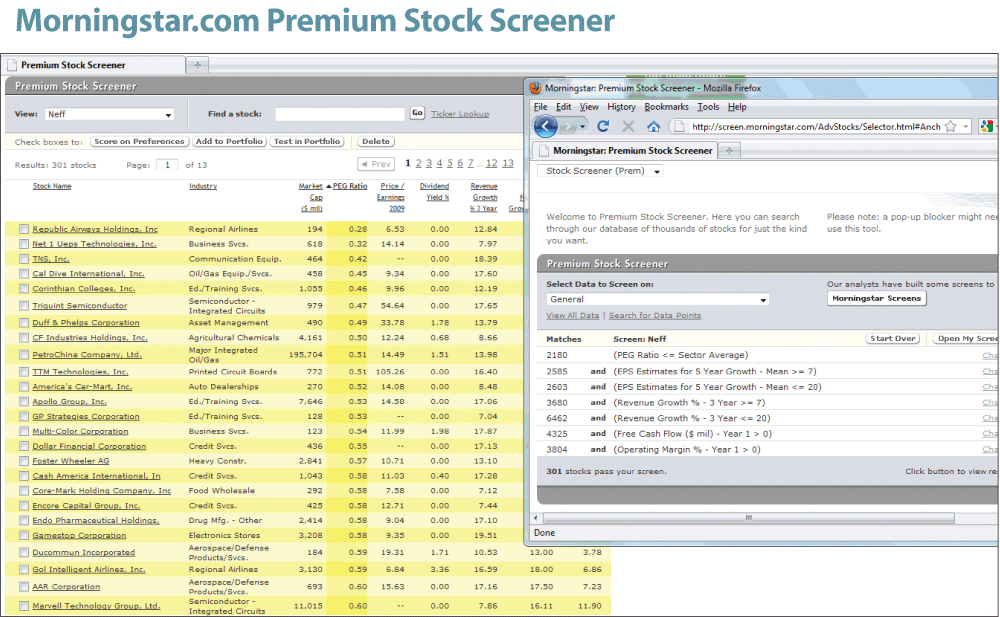Select the Cal Dive International checkbox
This screenshot has width=1000, height=617.
click(24, 274)
